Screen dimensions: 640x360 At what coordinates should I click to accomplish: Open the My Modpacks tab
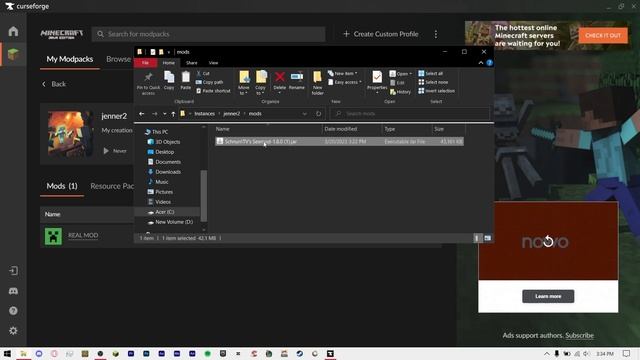[x=70, y=59]
